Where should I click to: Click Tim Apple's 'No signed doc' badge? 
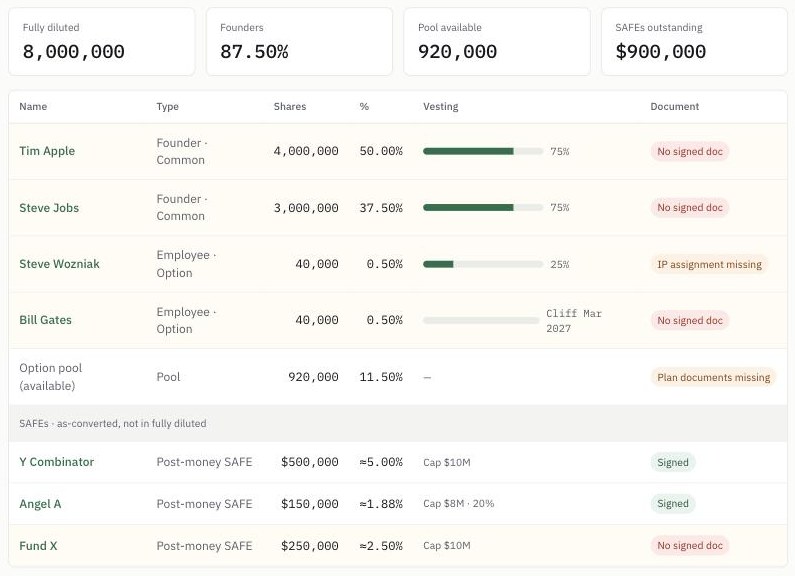click(690, 152)
